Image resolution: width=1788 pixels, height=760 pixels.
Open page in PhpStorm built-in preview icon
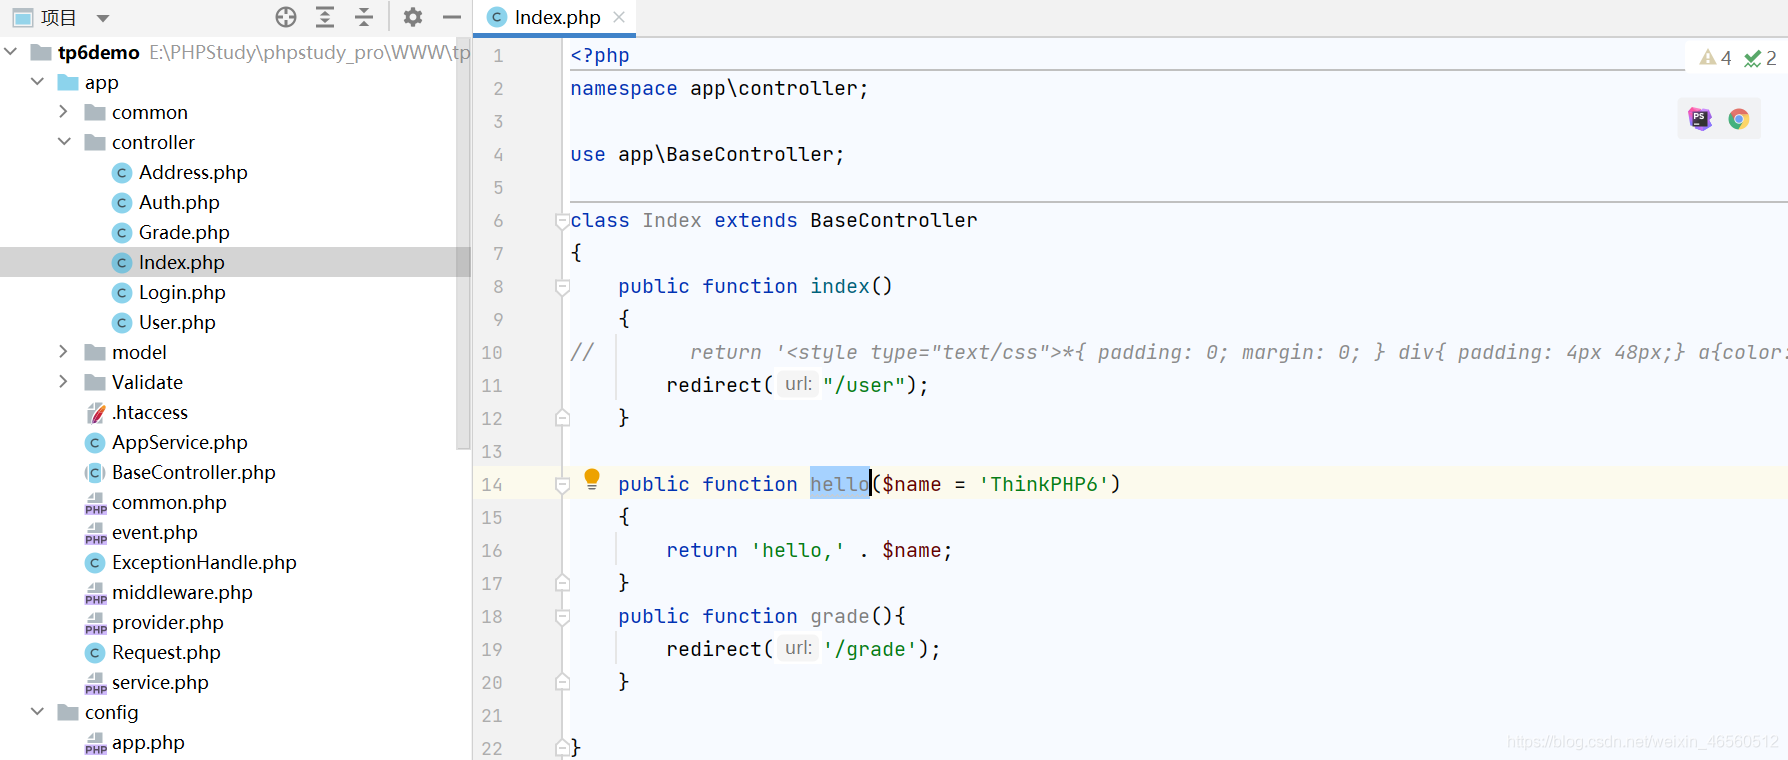(x=1700, y=119)
